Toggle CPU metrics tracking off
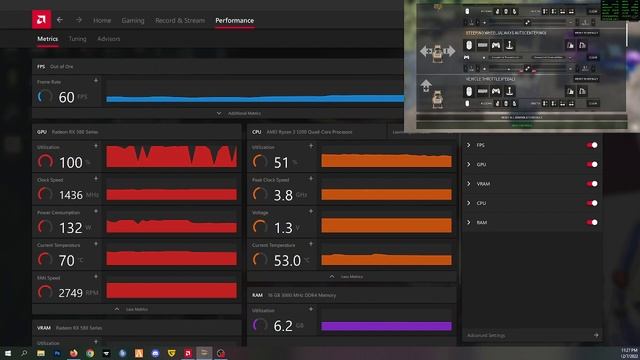The image size is (640, 360). [x=592, y=203]
